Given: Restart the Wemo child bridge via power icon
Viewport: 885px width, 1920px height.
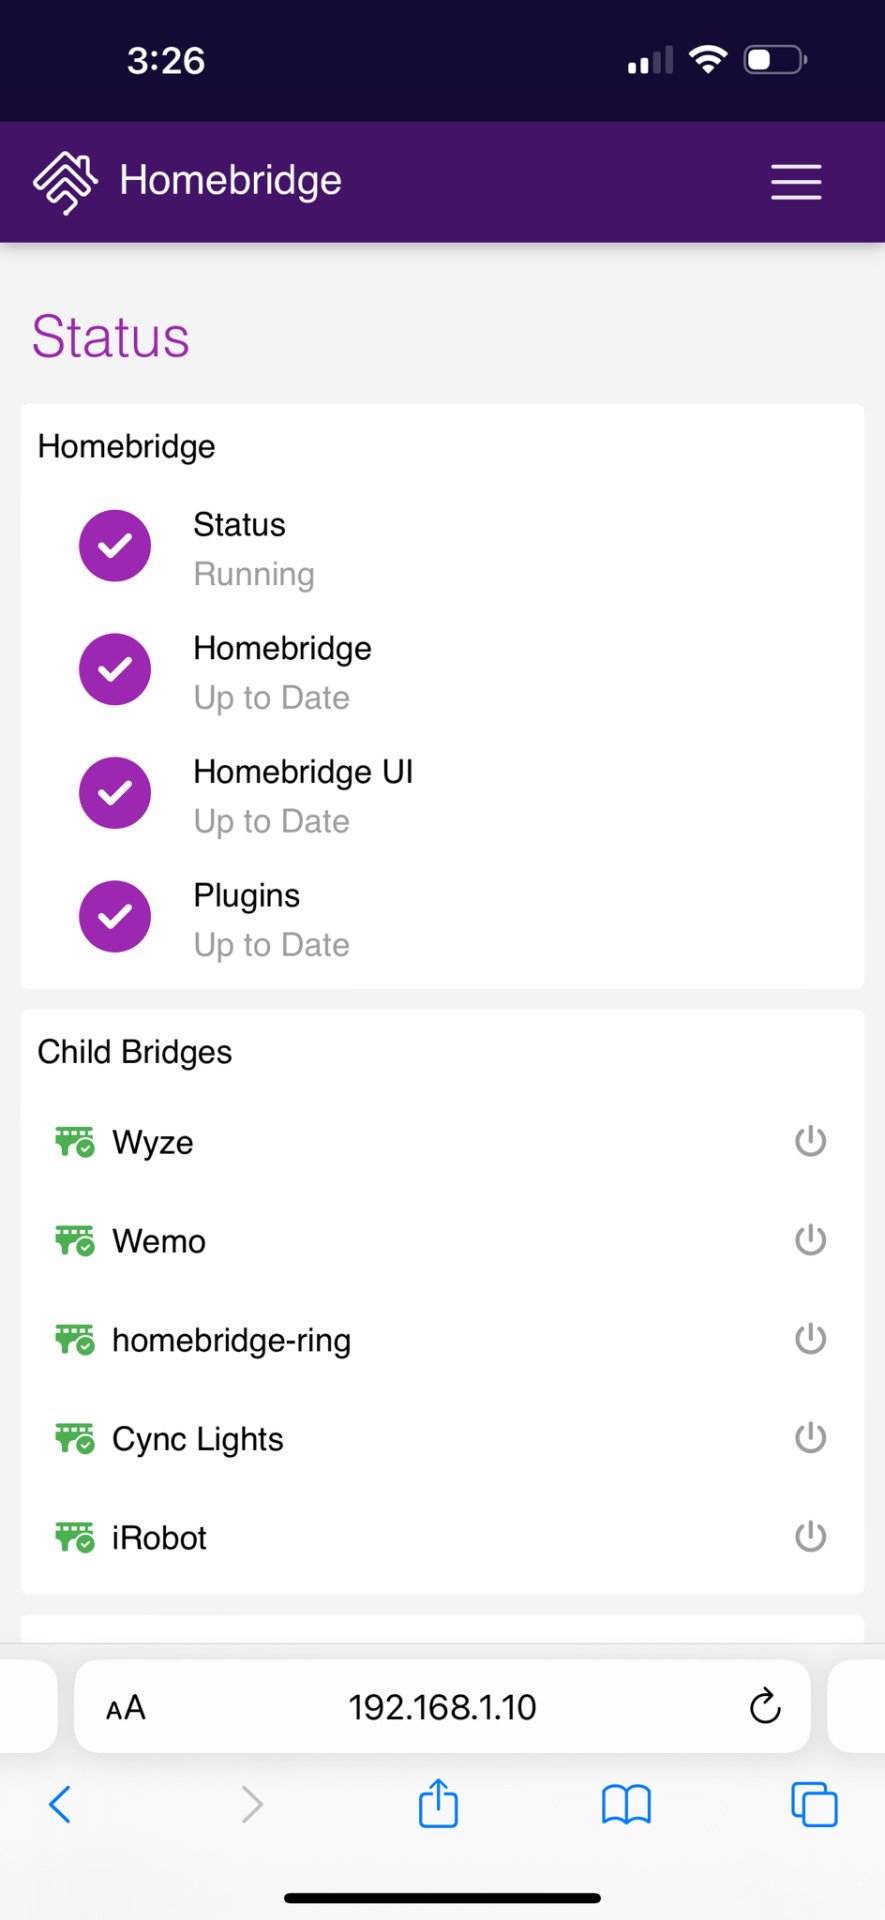Looking at the screenshot, I should point(810,1240).
